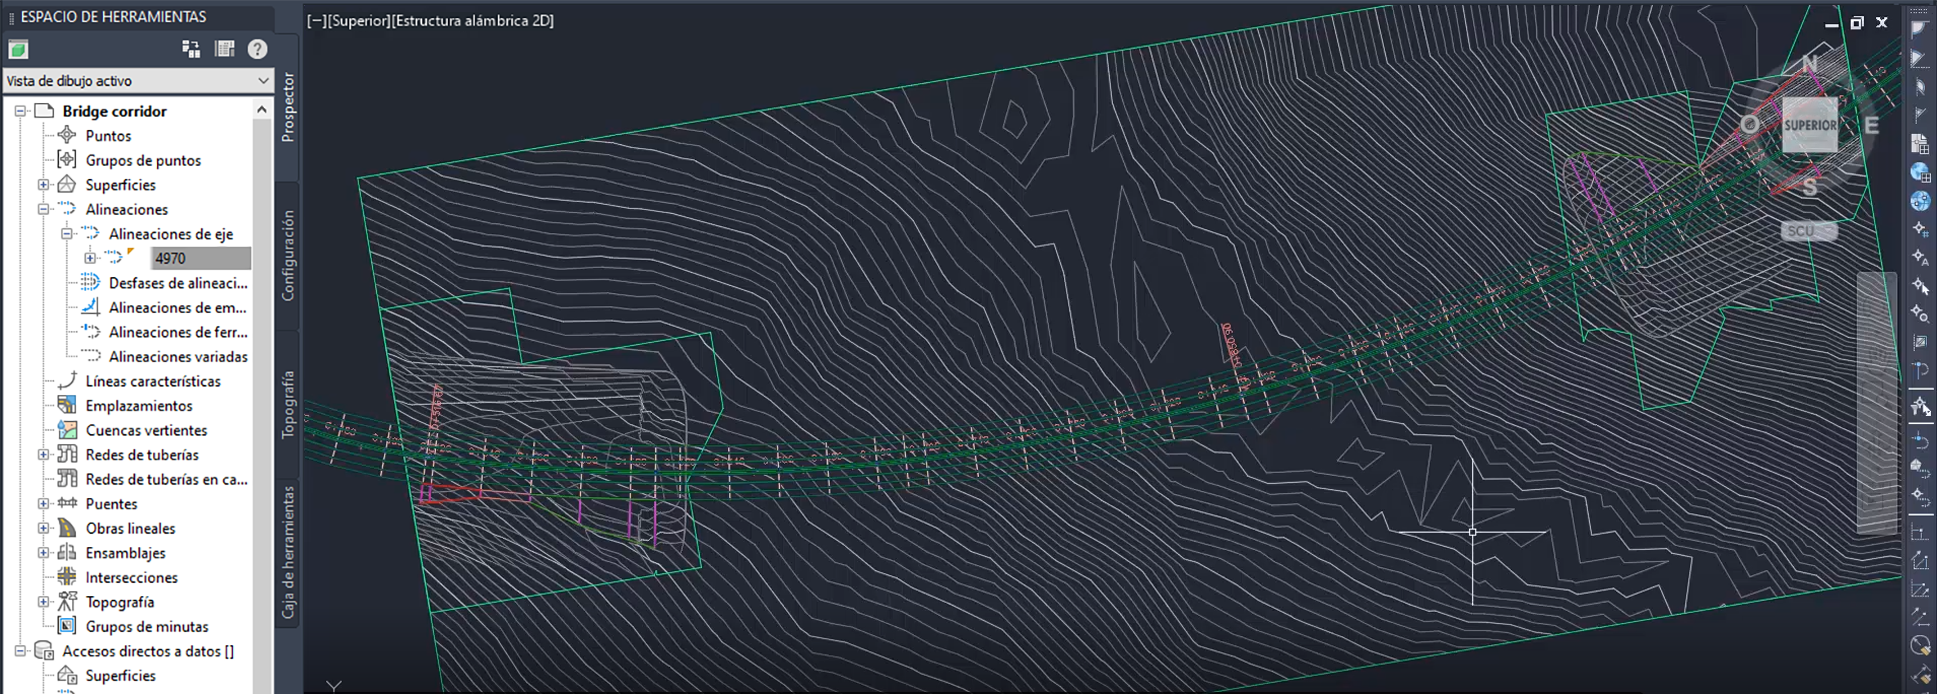Click the Superficies surface icon under Bridge corridor

[67, 184]
